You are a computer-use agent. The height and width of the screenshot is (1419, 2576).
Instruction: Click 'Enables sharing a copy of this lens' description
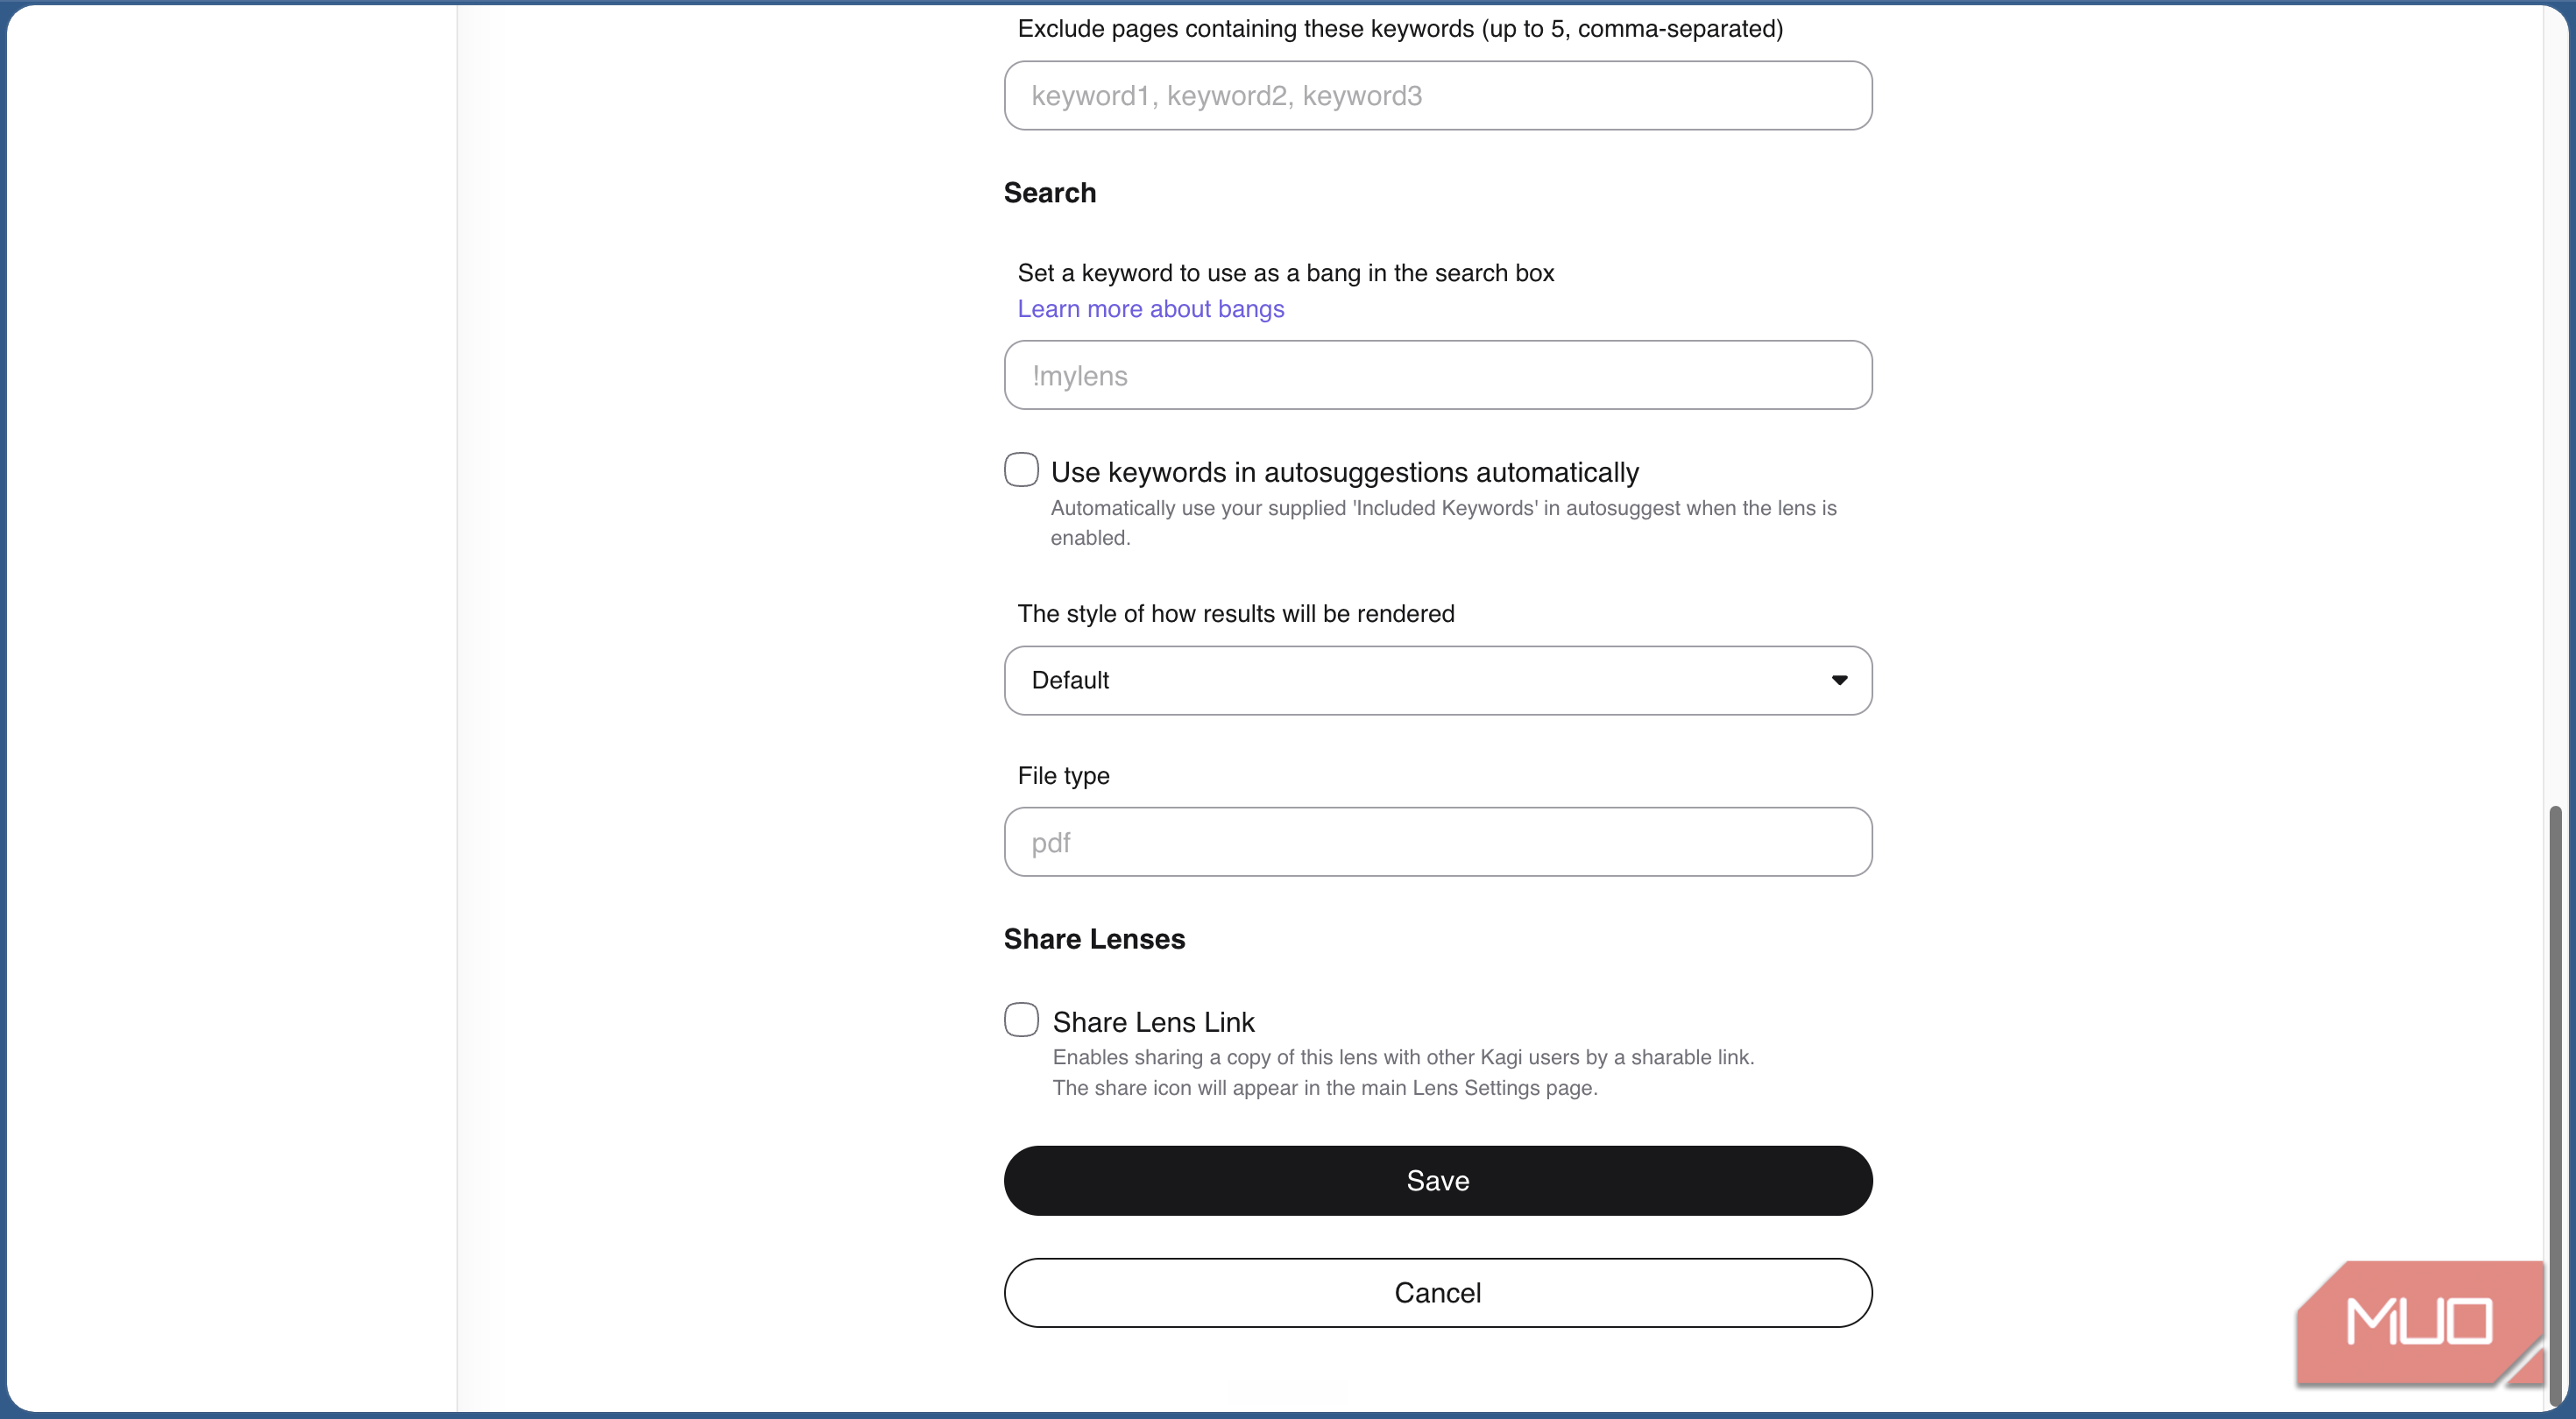tap(1403, 1072)
